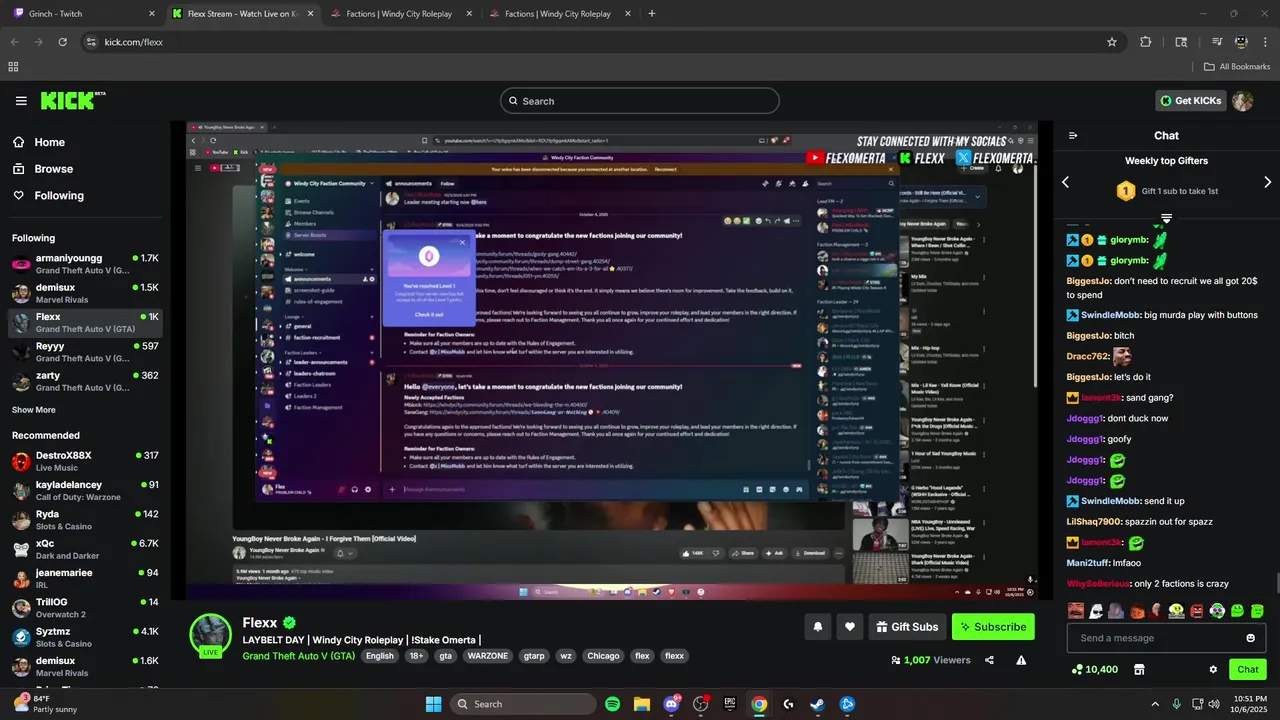This screenshot has height=720, width=1280.
Task: Open Steam from the taskbar
Action: 818,704
